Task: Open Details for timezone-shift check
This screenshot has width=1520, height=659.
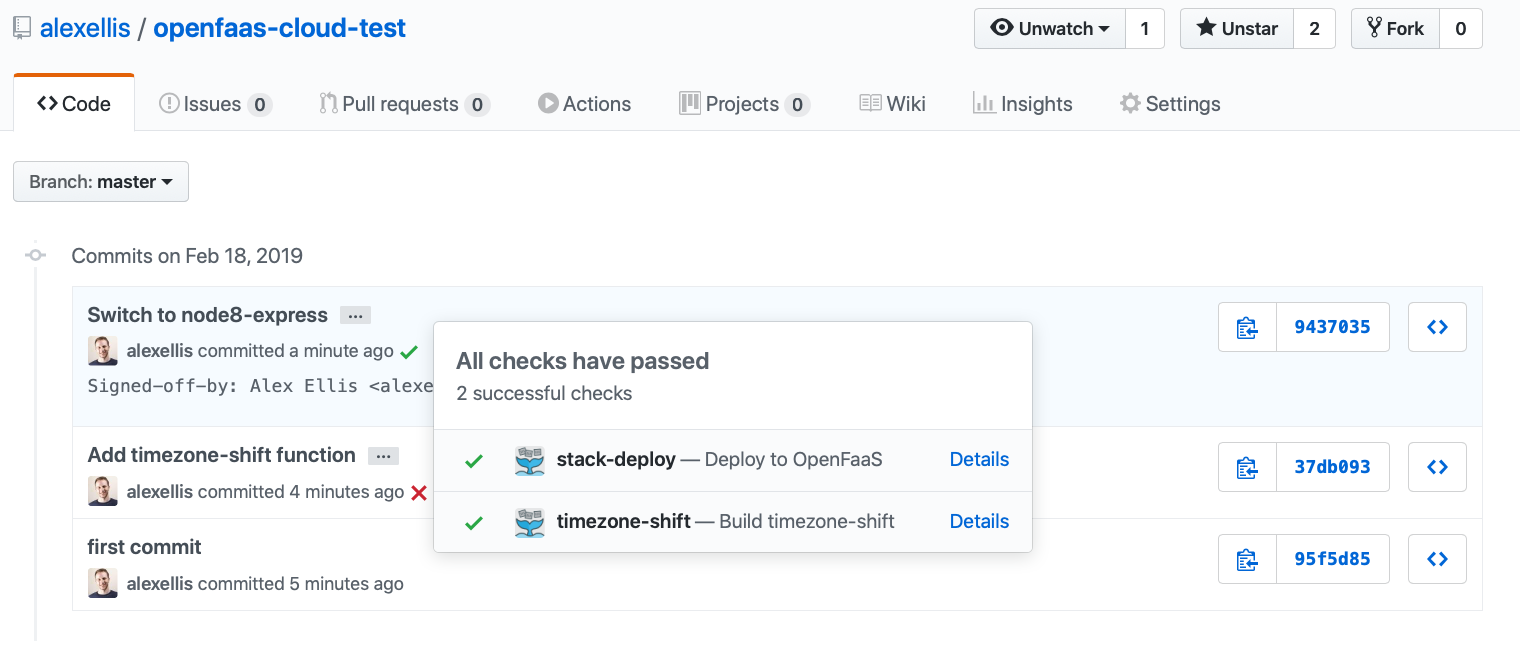Action: tap(978, 522)
